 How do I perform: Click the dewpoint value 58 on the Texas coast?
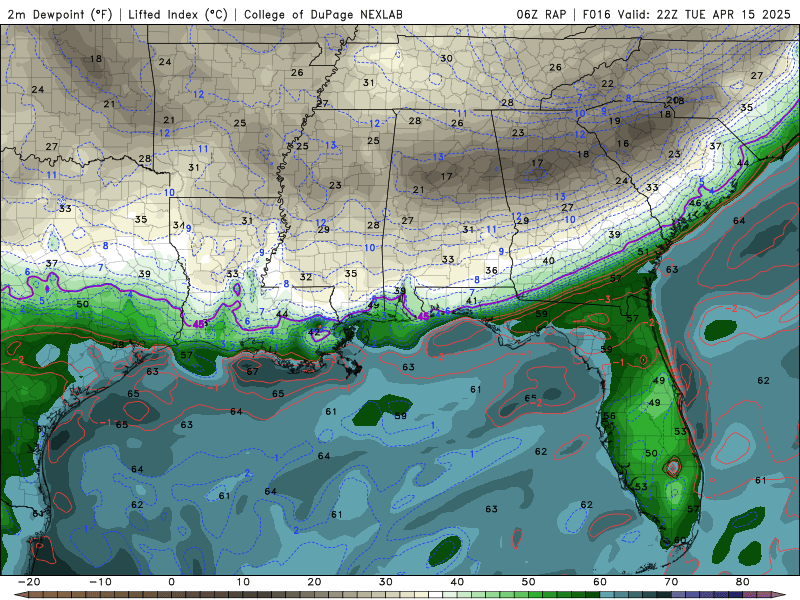[x=118, y=345]
